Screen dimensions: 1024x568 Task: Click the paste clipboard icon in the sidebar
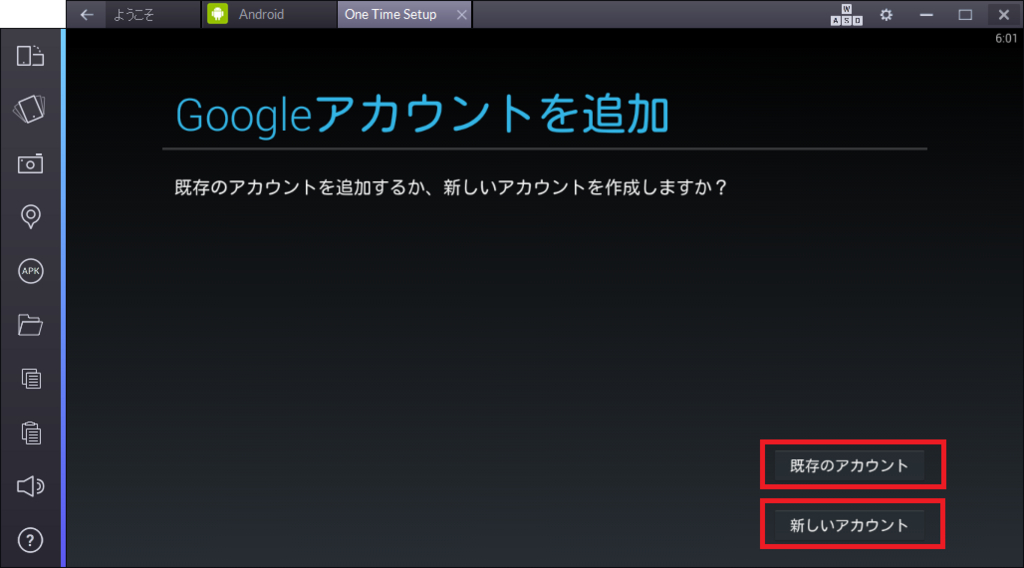tap(31, 432)
